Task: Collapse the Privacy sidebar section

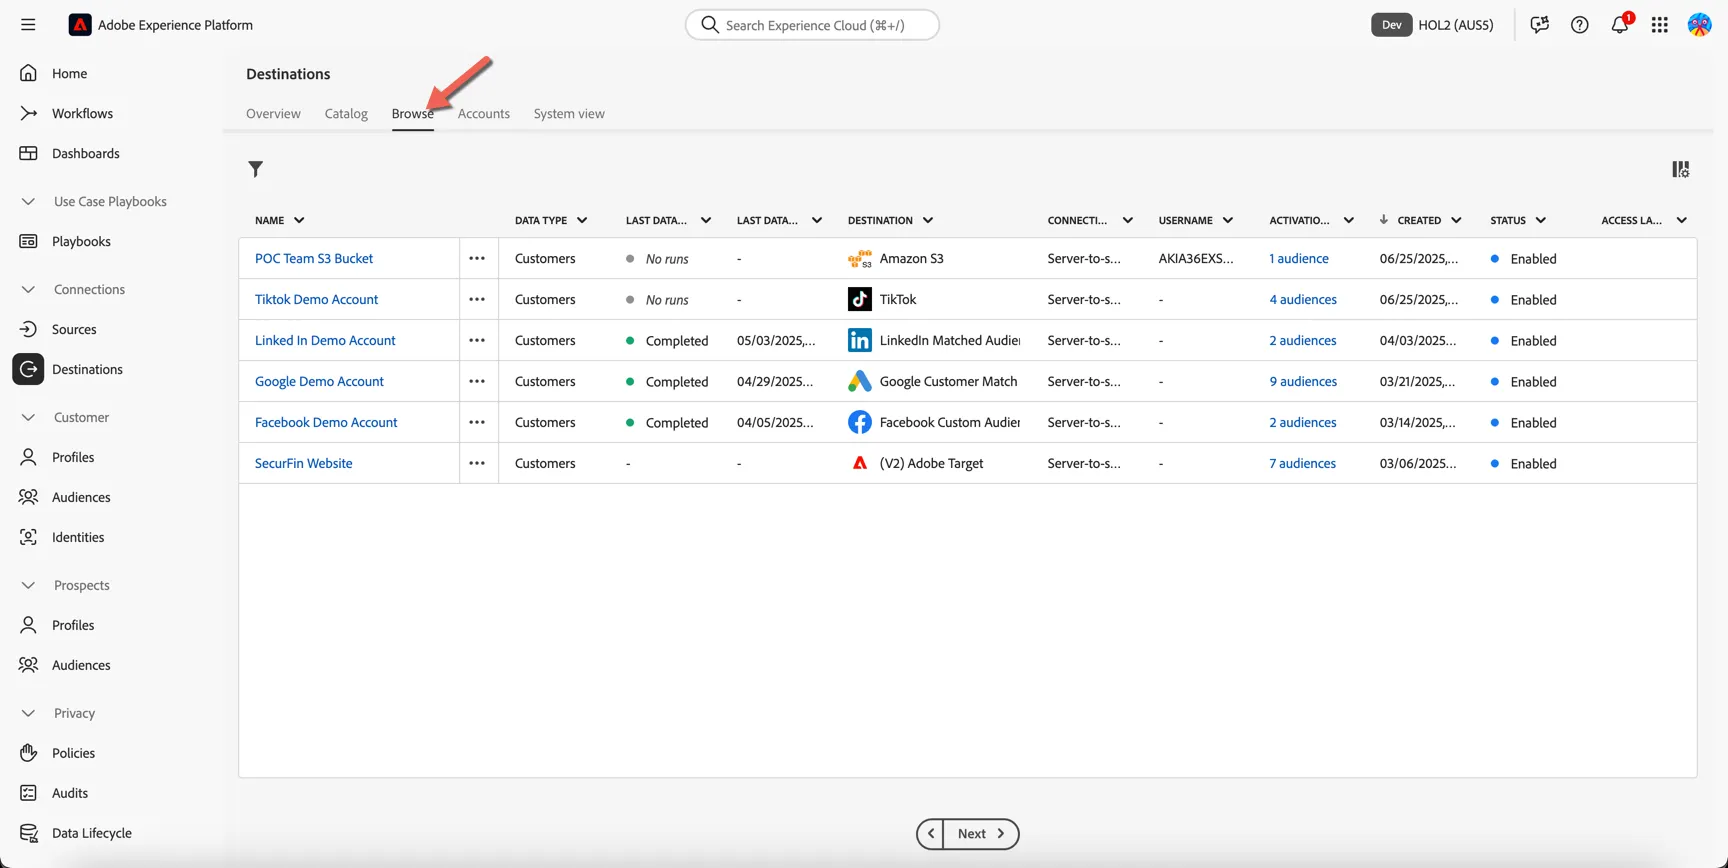Action: tap(28, 713)
